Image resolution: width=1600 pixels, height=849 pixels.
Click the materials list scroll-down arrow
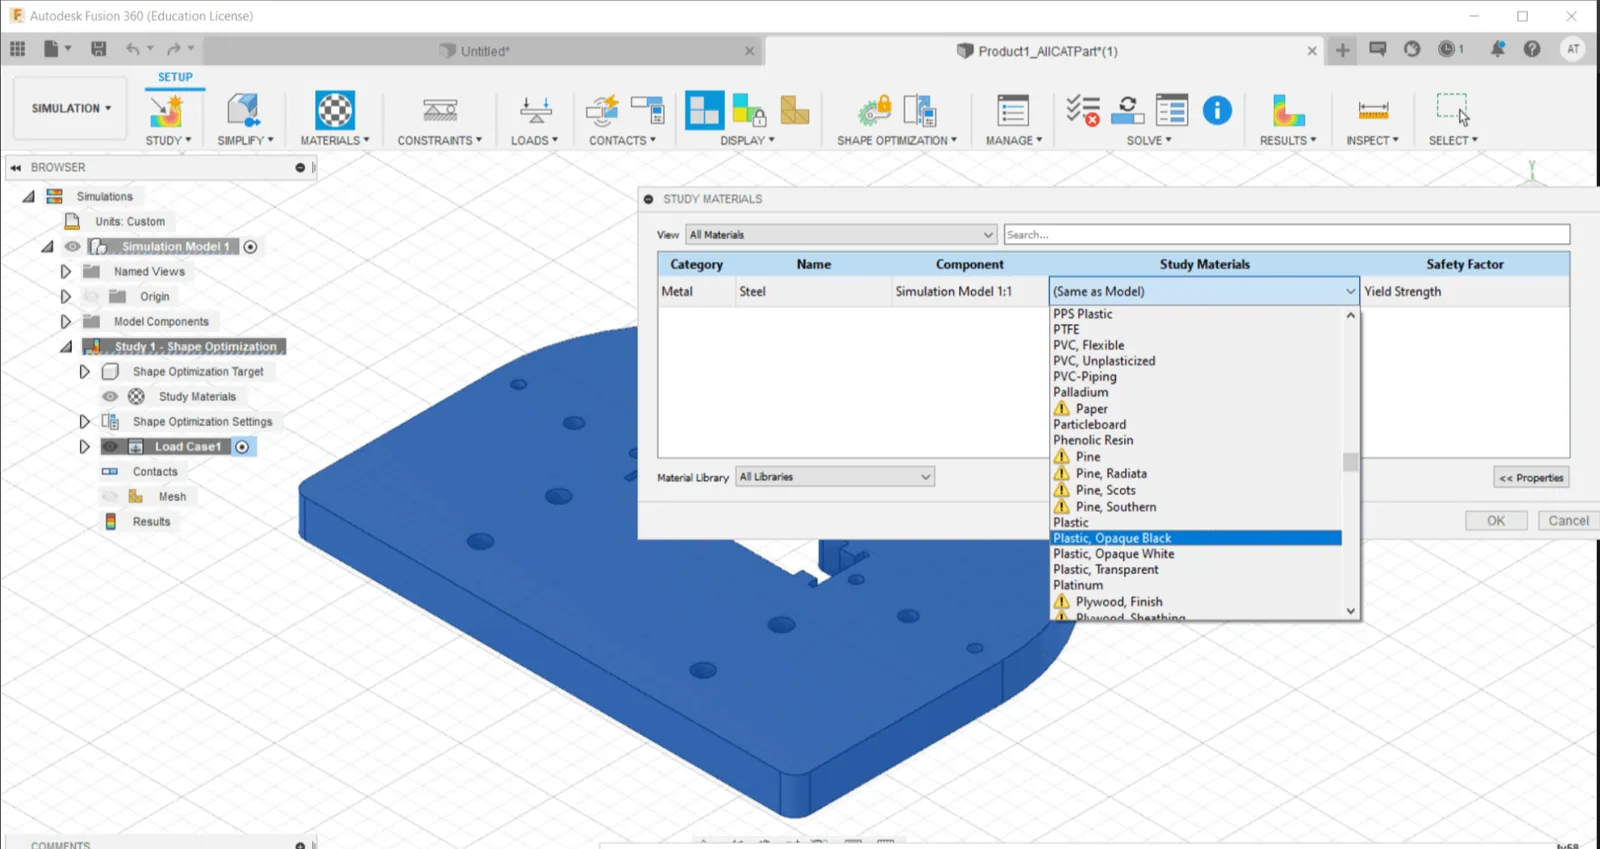[x=1351, y=611]
